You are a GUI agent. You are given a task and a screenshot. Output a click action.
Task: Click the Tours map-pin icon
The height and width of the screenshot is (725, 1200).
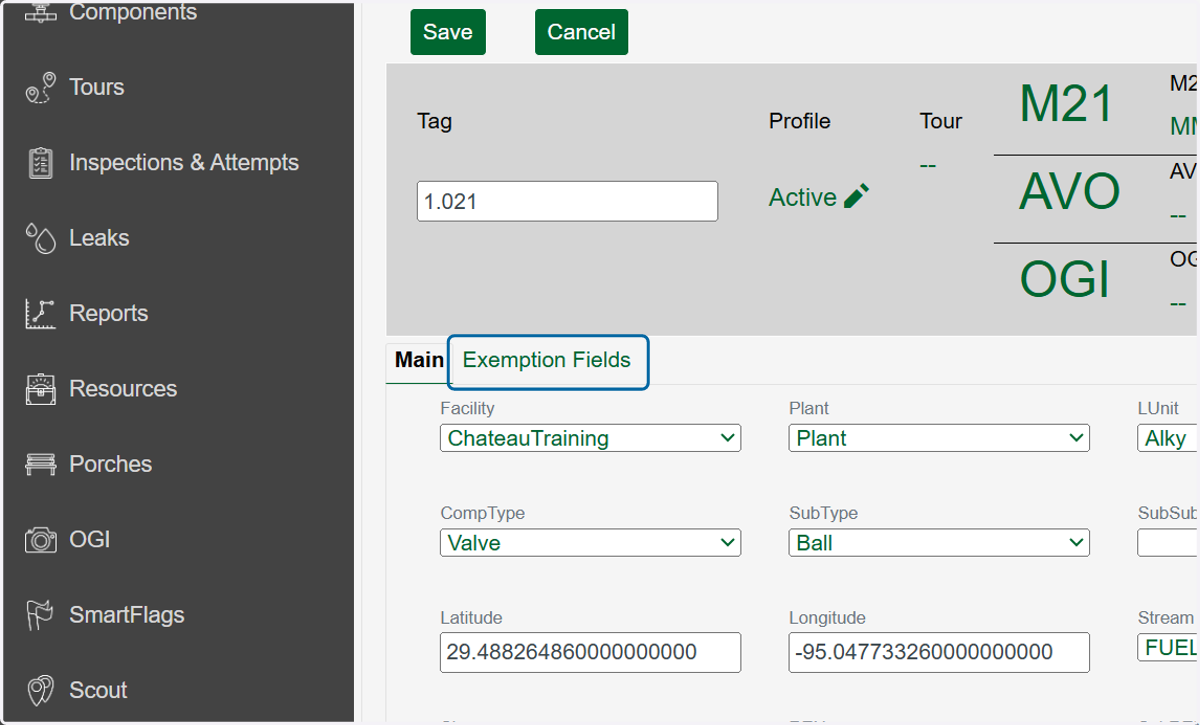tap(40, 88)
